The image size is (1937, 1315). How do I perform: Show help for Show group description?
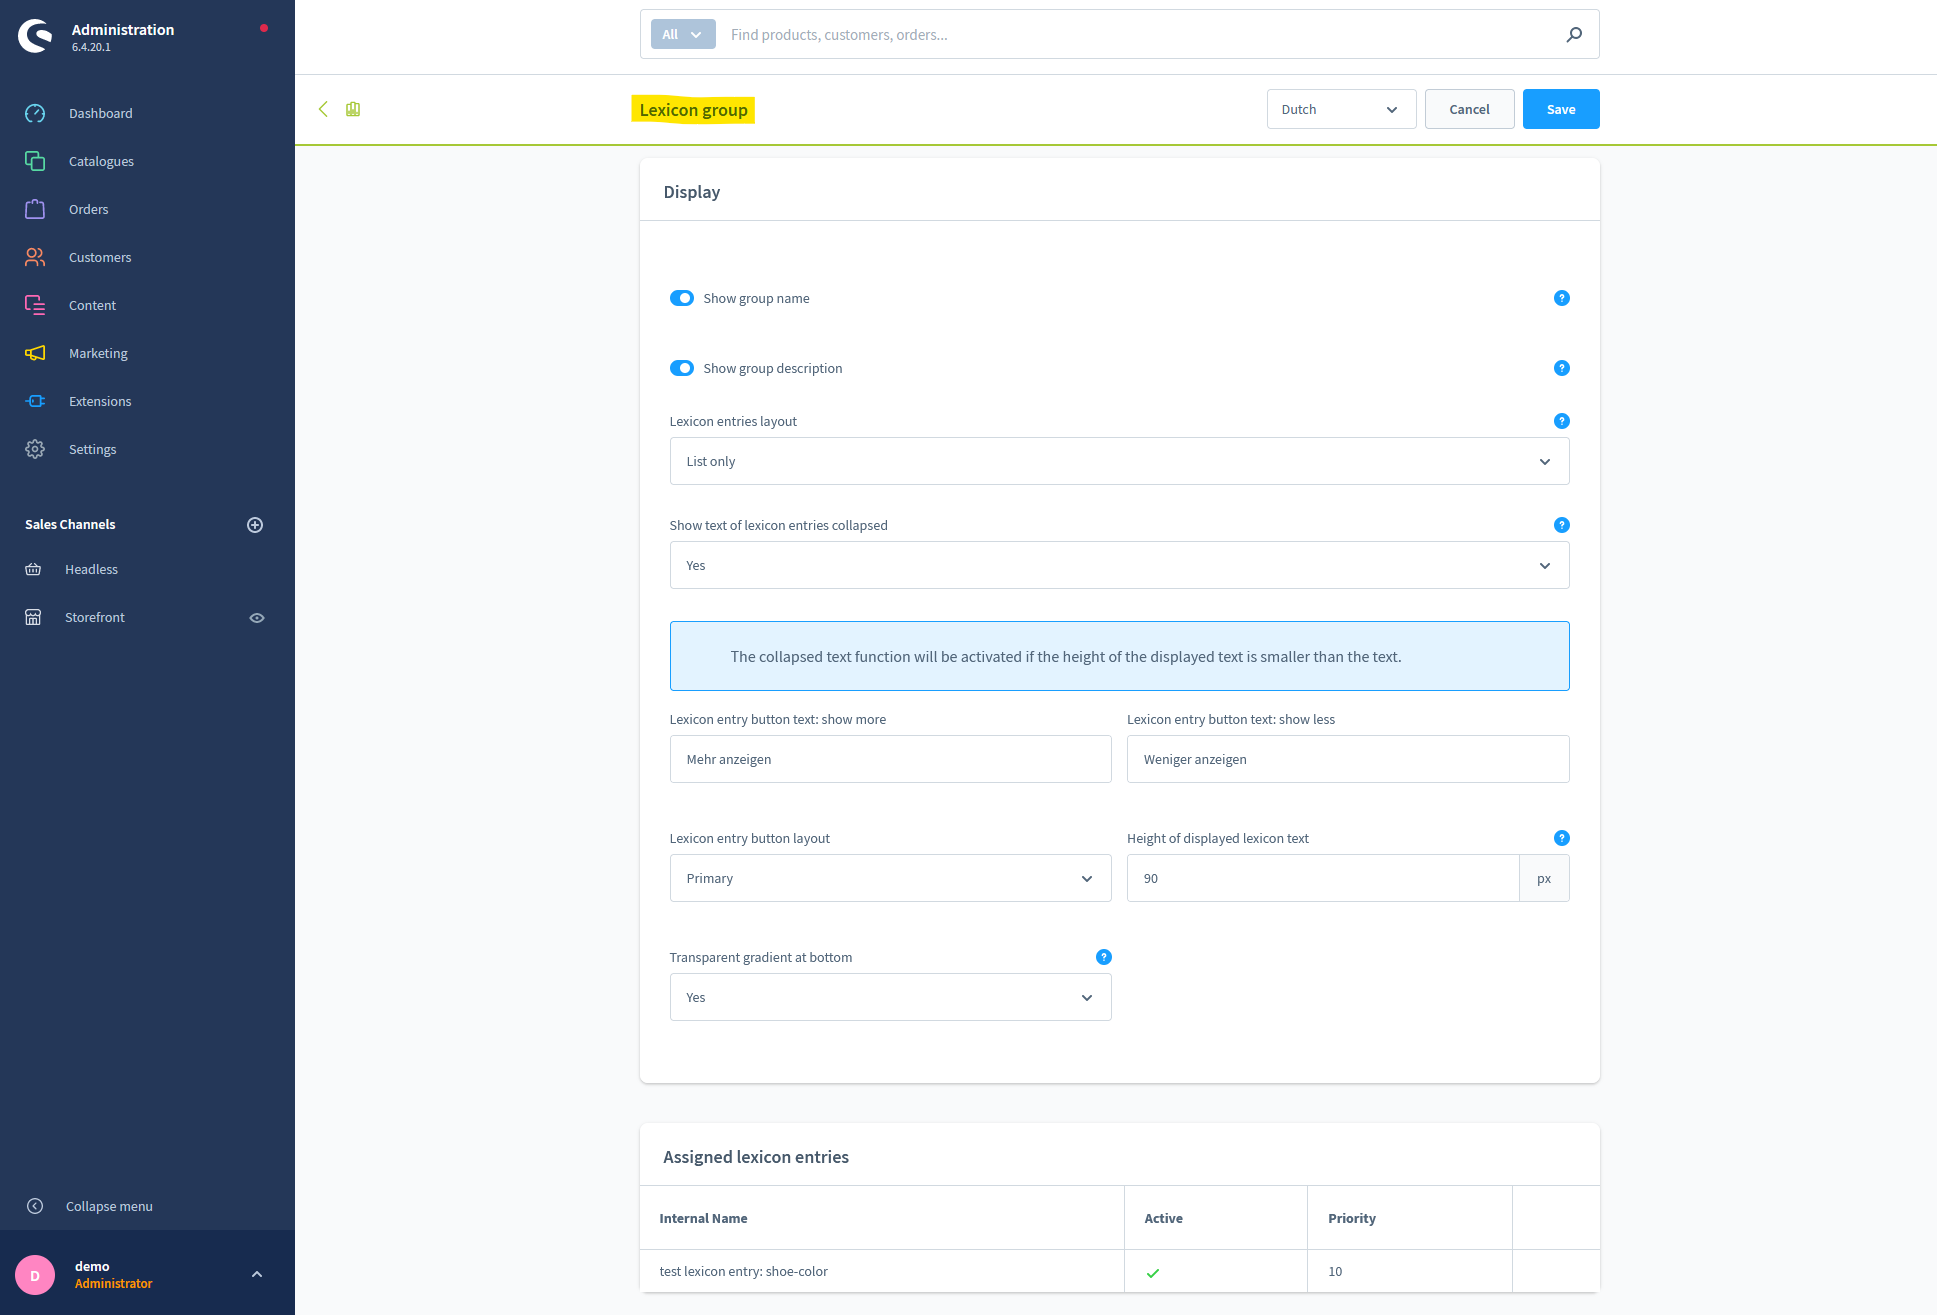pos(1562,368)
